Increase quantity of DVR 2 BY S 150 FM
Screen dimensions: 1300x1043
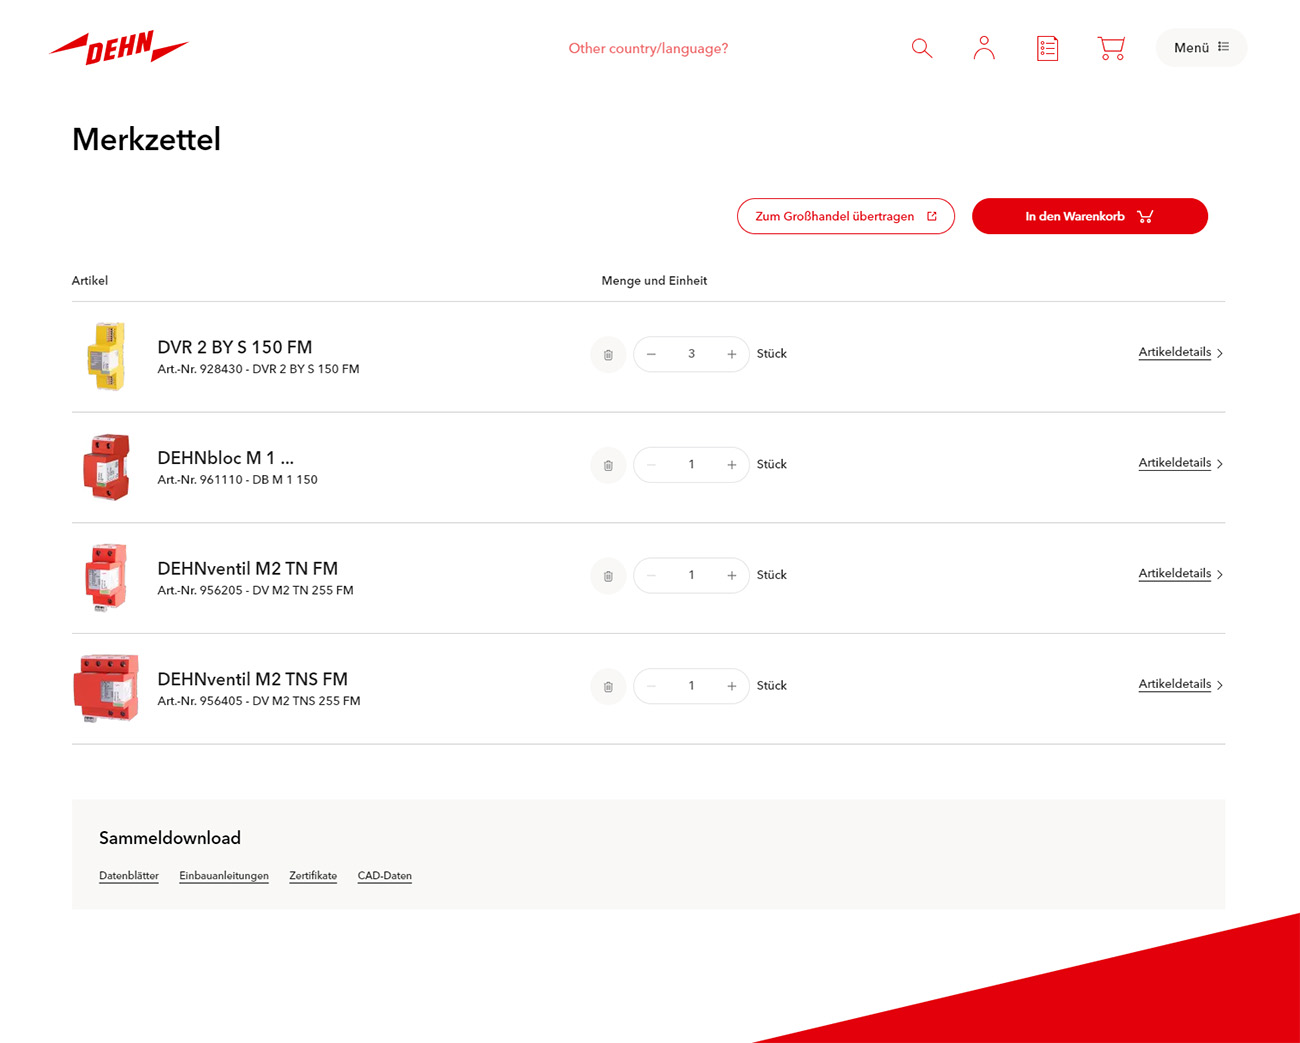pos(732,354)
